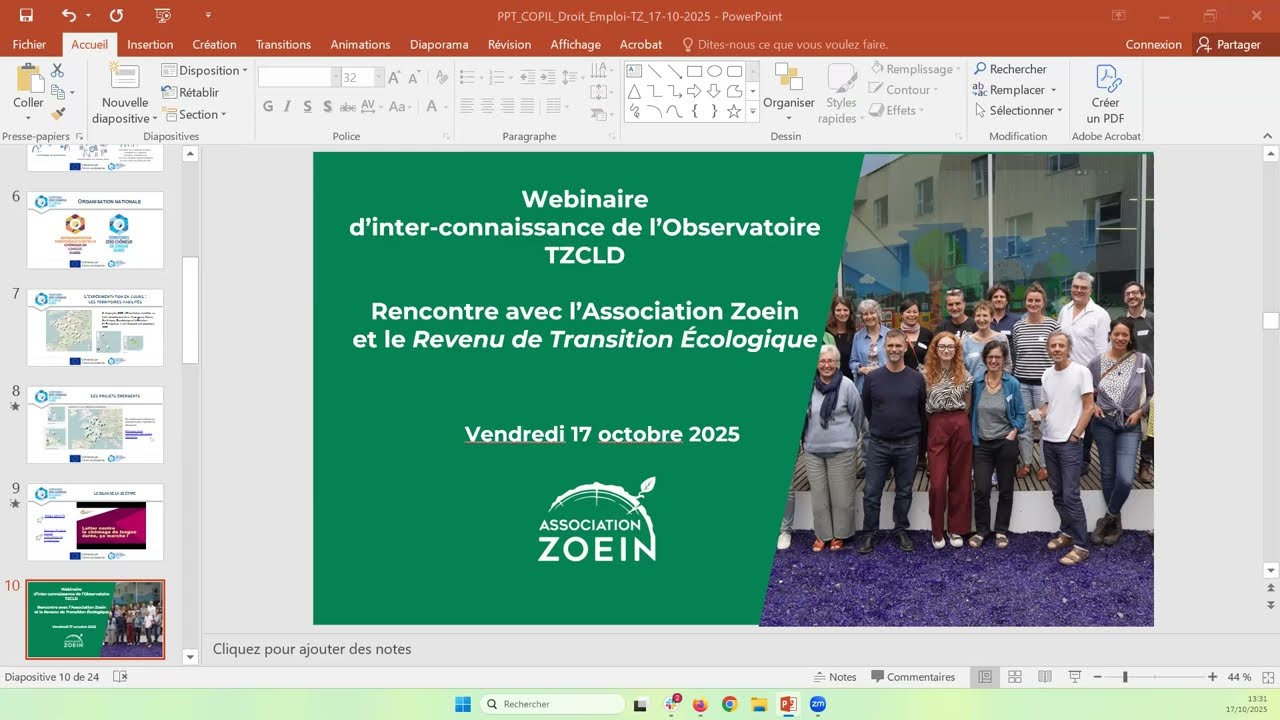
Task: Click the Copy icon in Presse-papiers
Action: tap(57, 92)
